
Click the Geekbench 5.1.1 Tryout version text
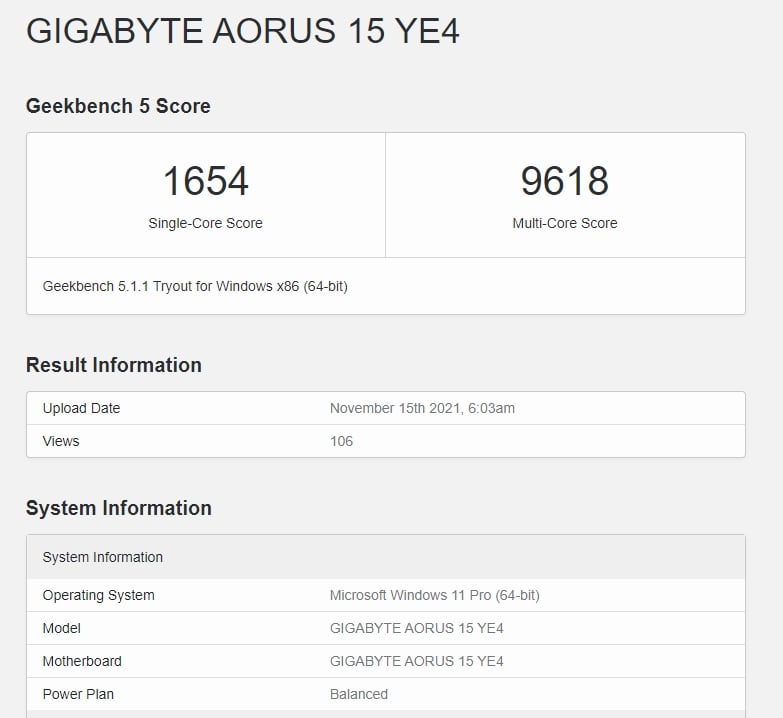coord(195,286)
